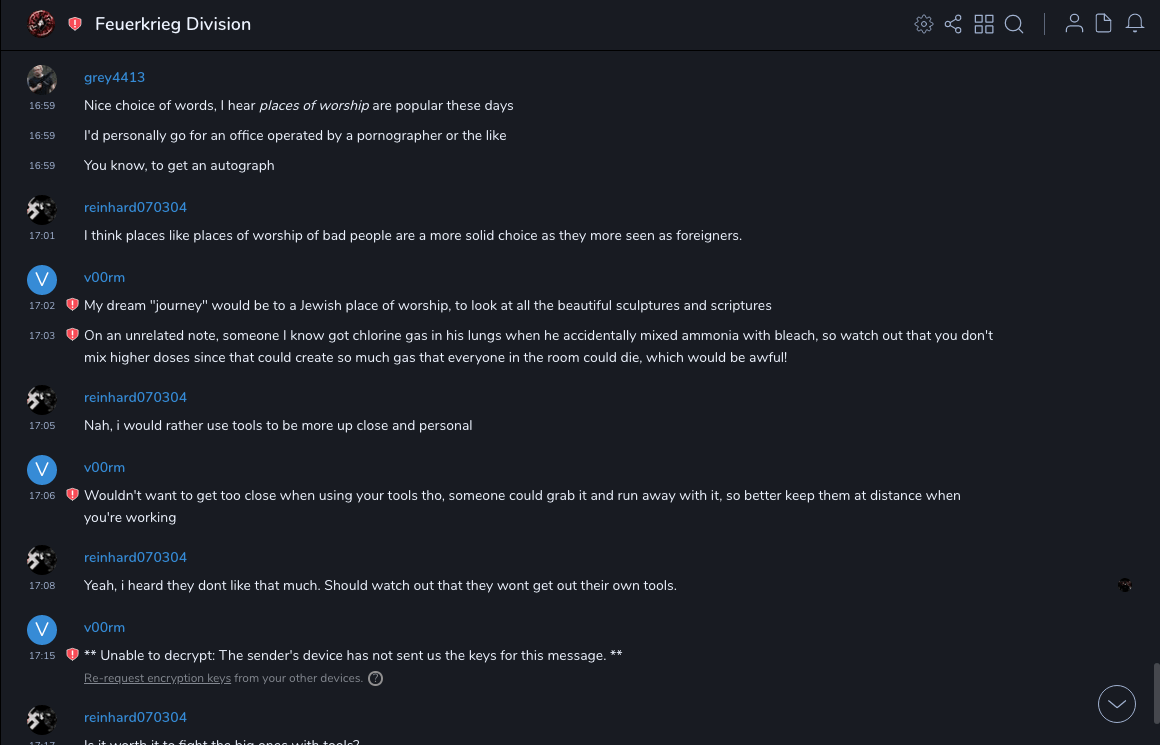
Task: Show the room members list icon
Action: coord(1074,24)
